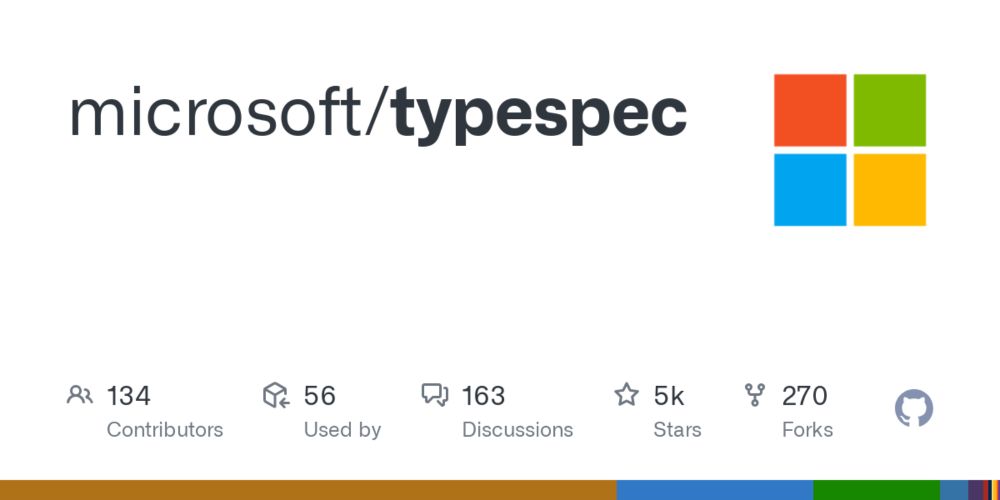The height and width of the screenshot is (500, 1000).
Task: Click the Stars star icon
Action: tap(626, 395)
